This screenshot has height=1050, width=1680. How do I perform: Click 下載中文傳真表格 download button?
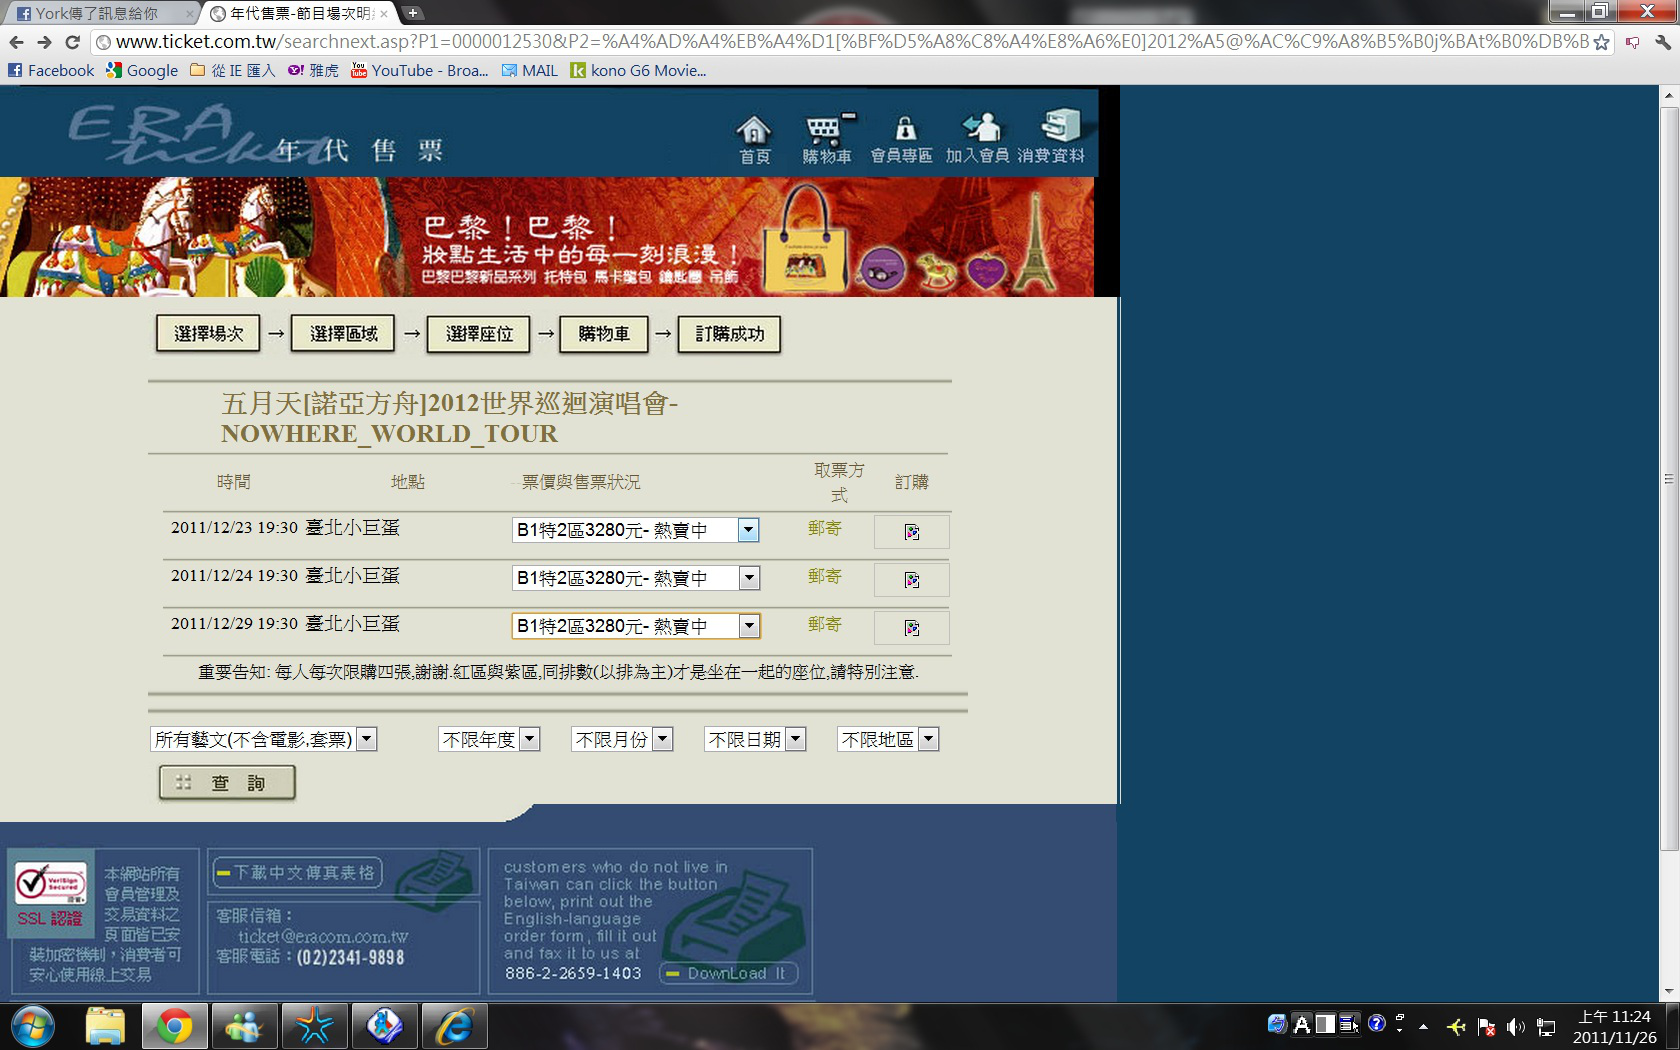pyautogui.click(x=297, y=873)
